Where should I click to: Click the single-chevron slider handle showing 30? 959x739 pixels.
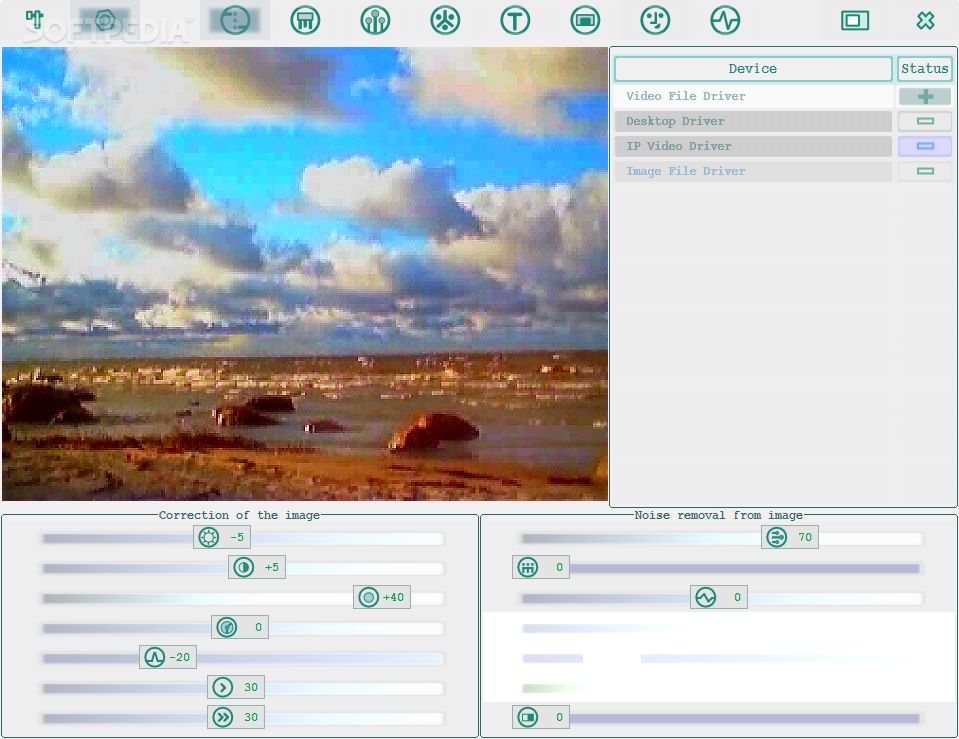click(236, 687)
